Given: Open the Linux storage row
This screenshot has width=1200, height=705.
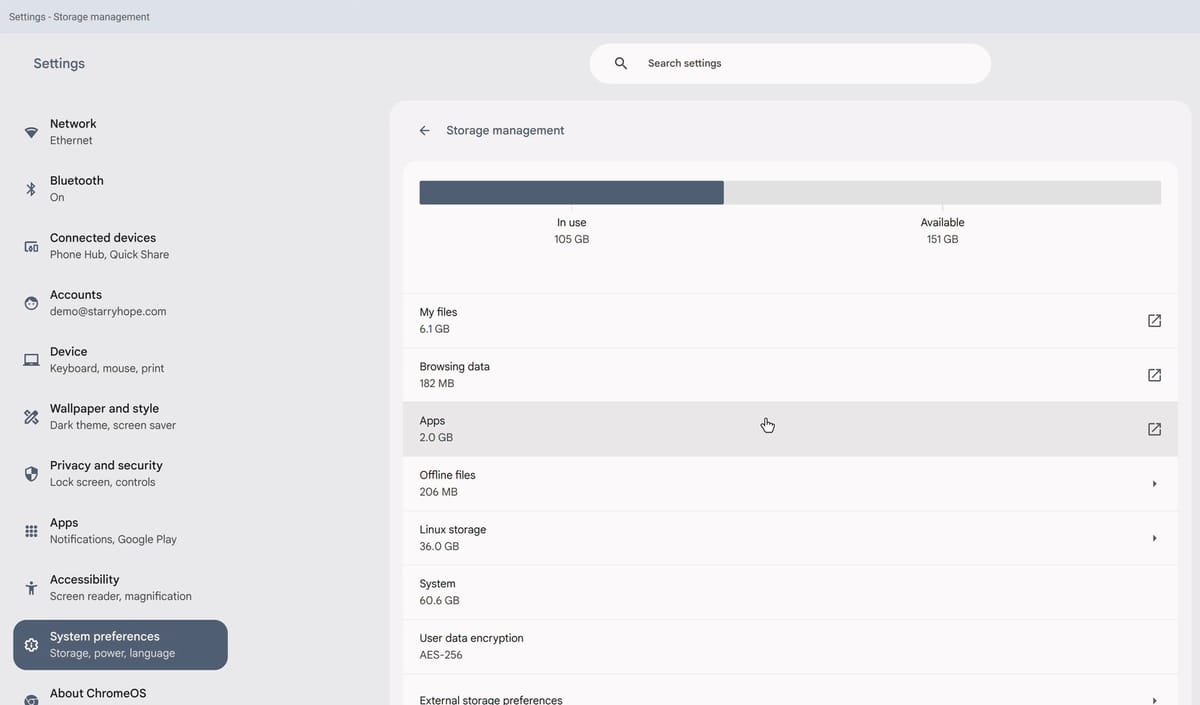Looking at the screenshot, I should [x=790, y=538].
